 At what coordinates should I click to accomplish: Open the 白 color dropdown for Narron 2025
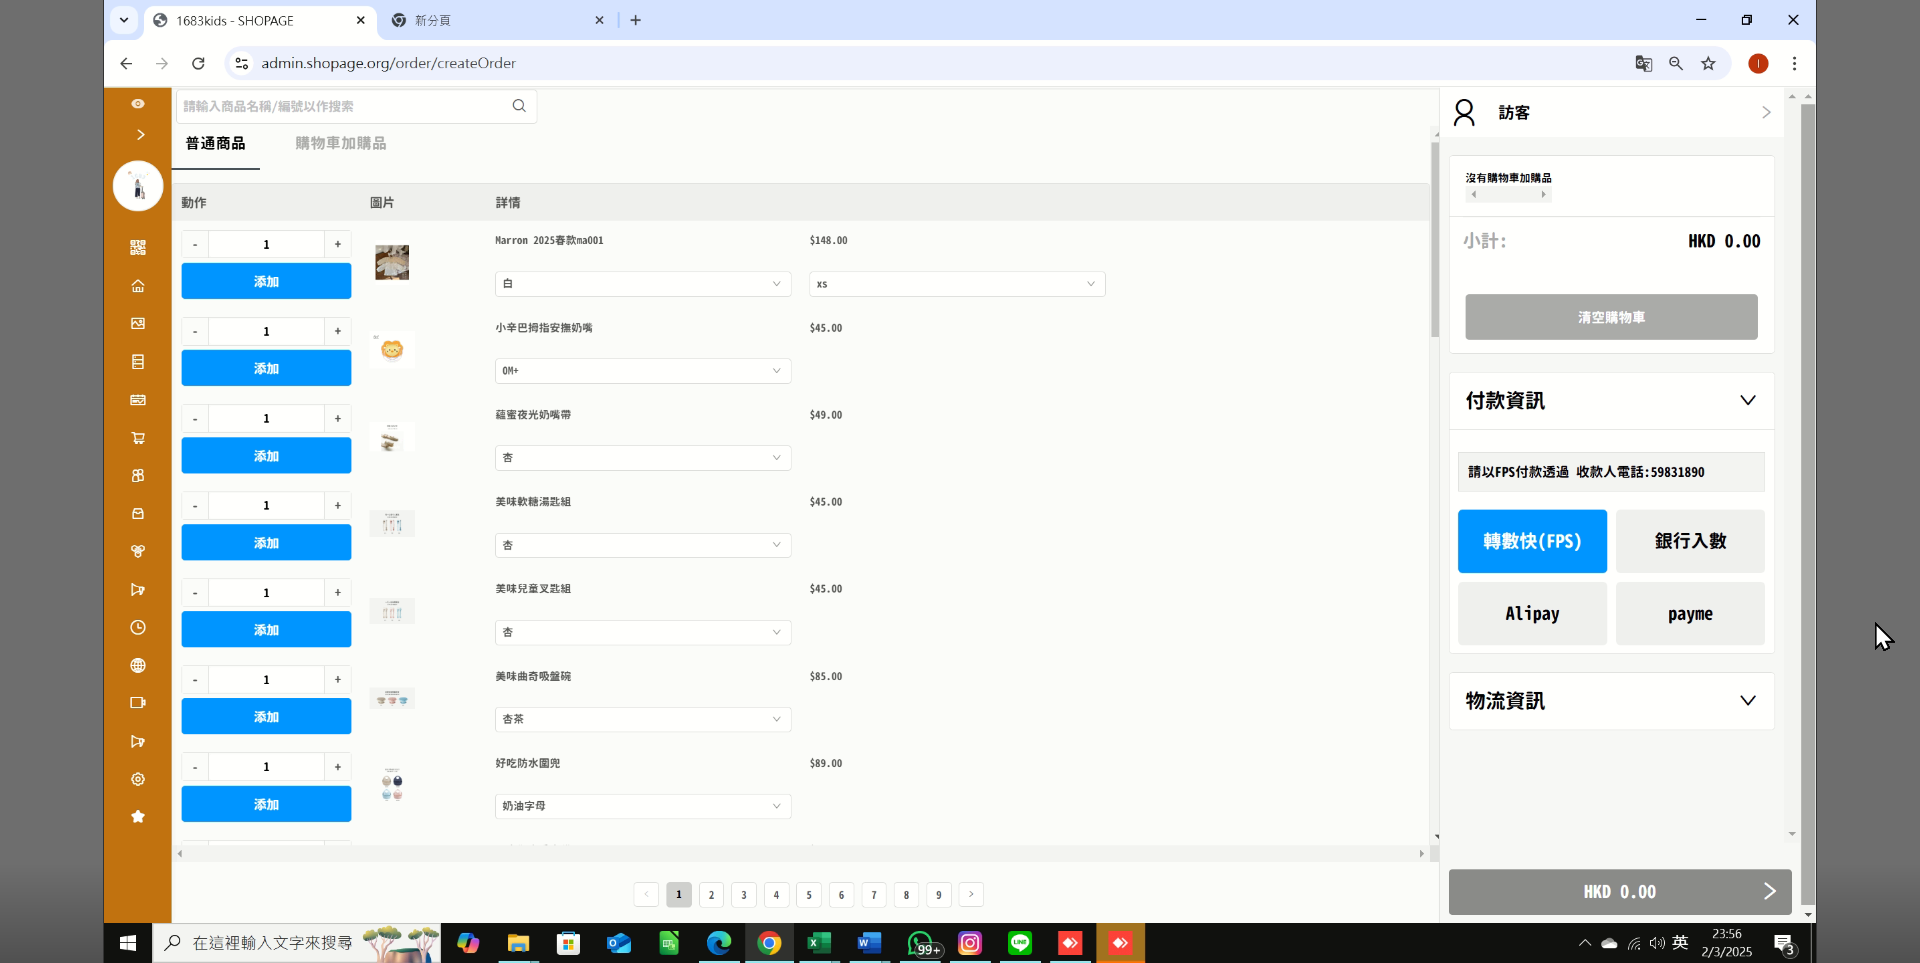point(643,284)
